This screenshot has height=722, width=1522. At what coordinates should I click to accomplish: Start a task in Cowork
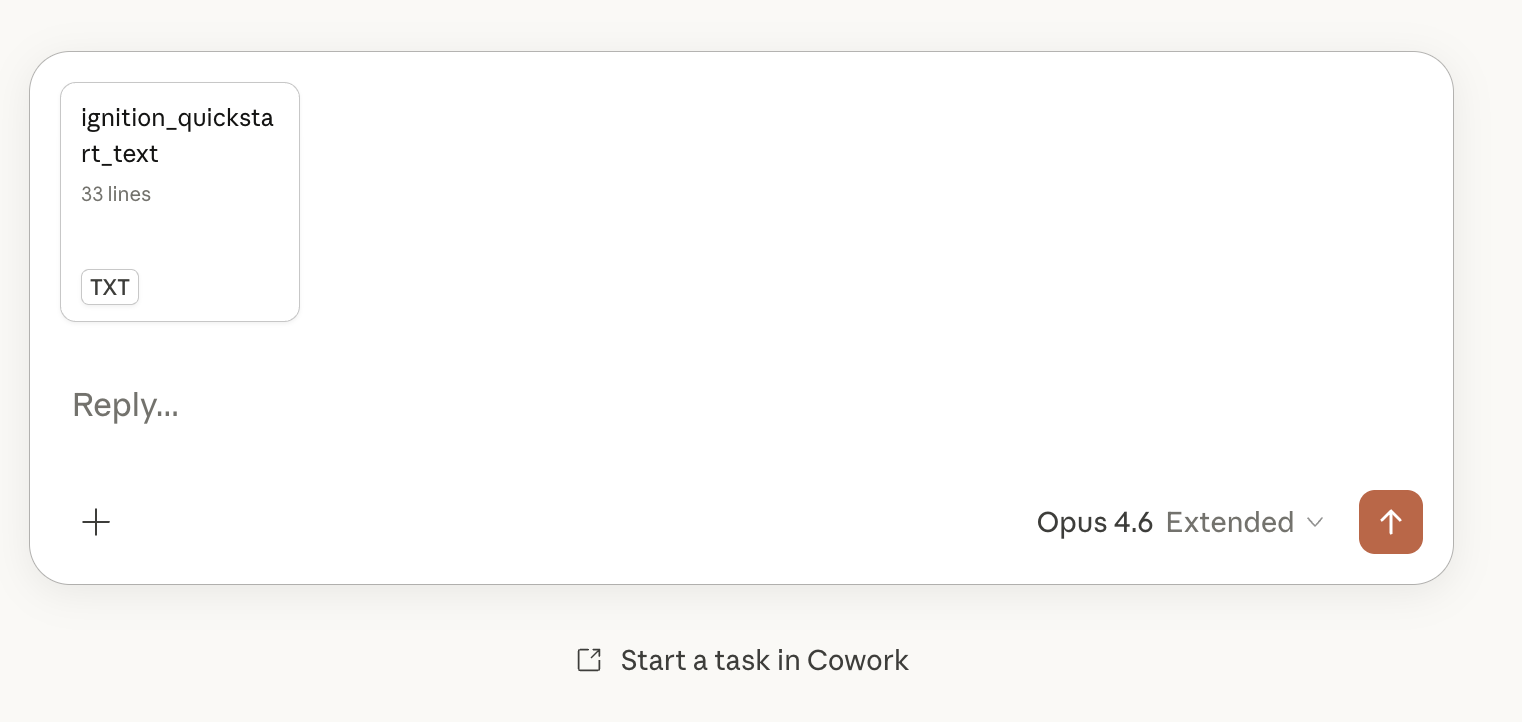coord(765,659)
